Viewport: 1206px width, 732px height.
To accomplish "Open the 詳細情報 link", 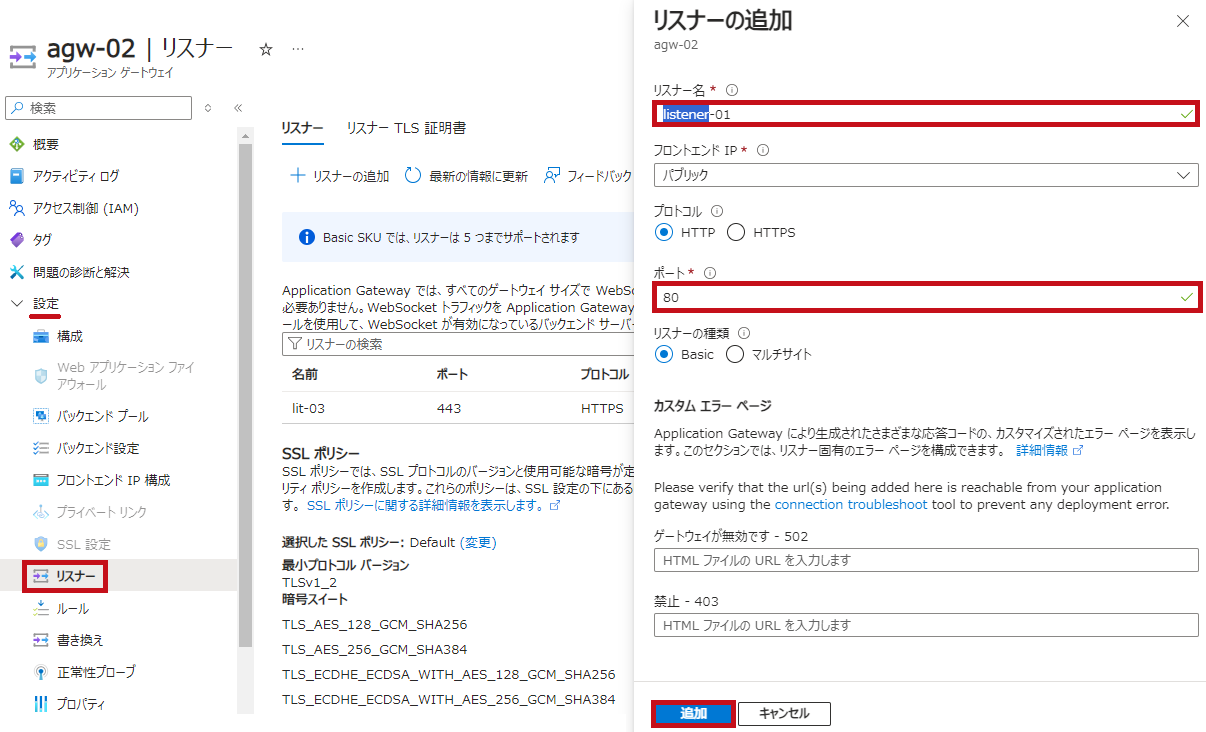I will 1050,451.
